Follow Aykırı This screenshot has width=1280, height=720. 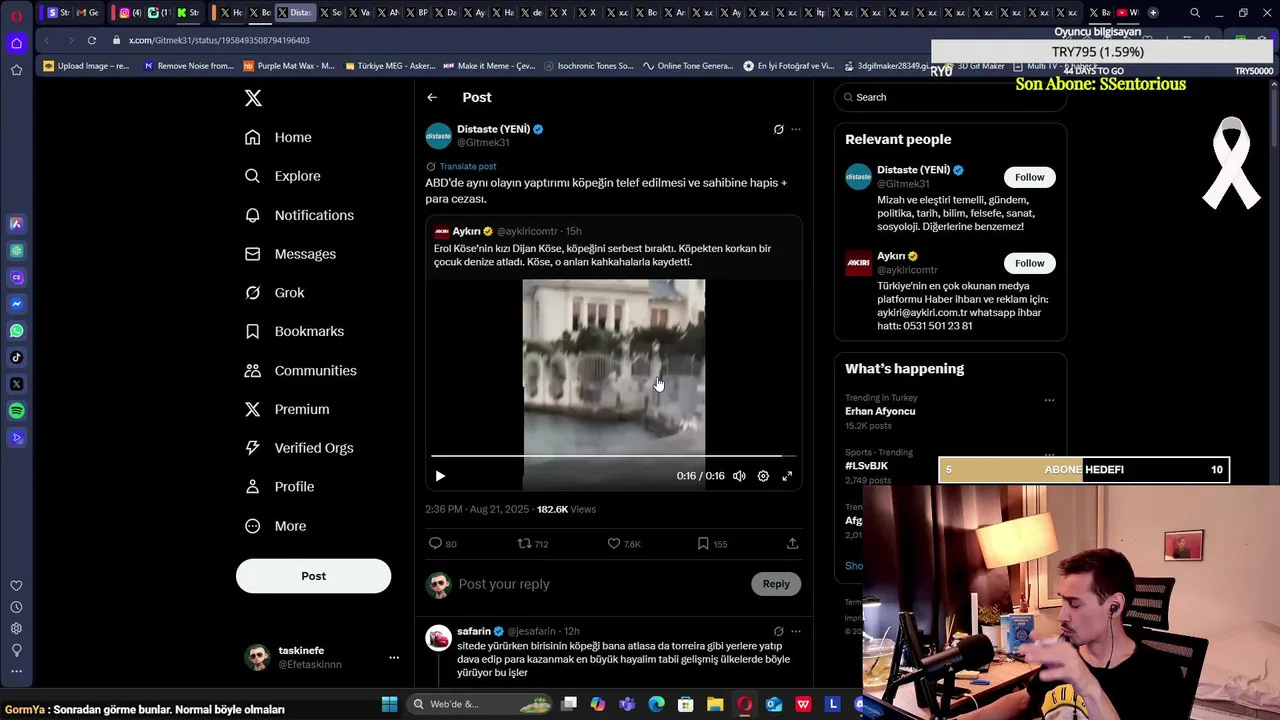pyautogui.click(x=1029, y=263)
